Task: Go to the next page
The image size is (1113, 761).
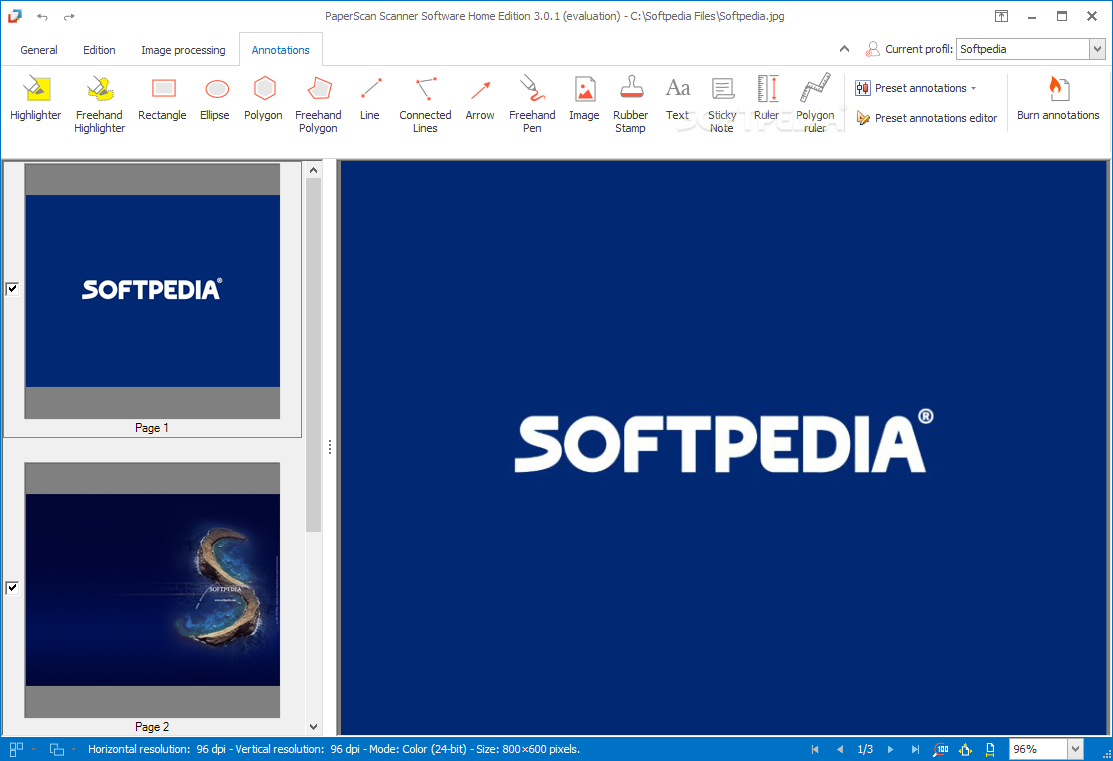Action: pos(890,749)
